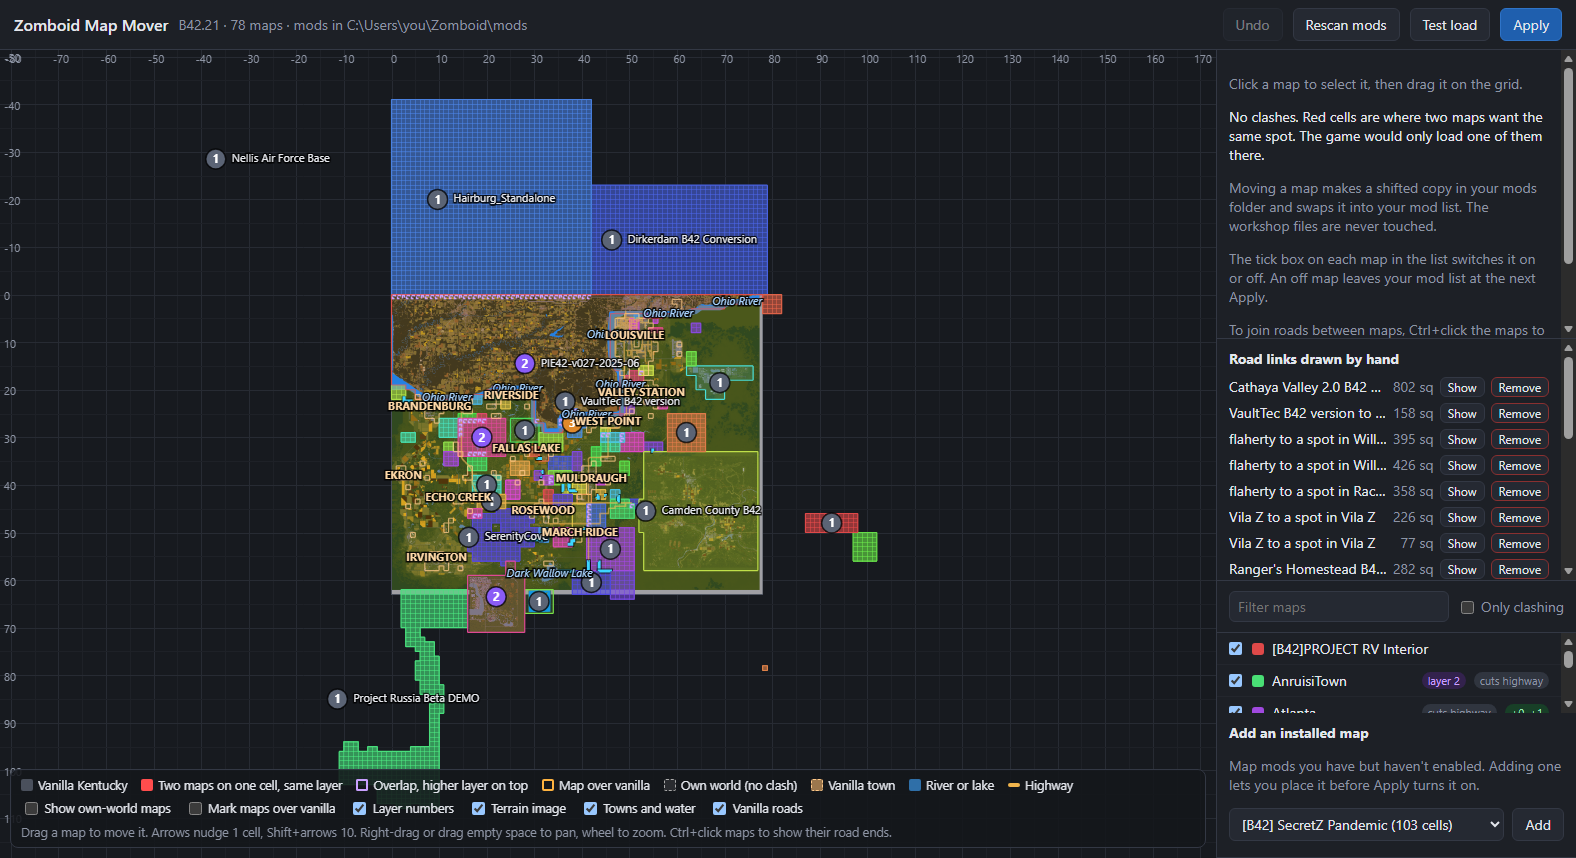The image size is (1576, 858).
Task: Click the Rescan mods button
Action: [x=1346, y=25]
